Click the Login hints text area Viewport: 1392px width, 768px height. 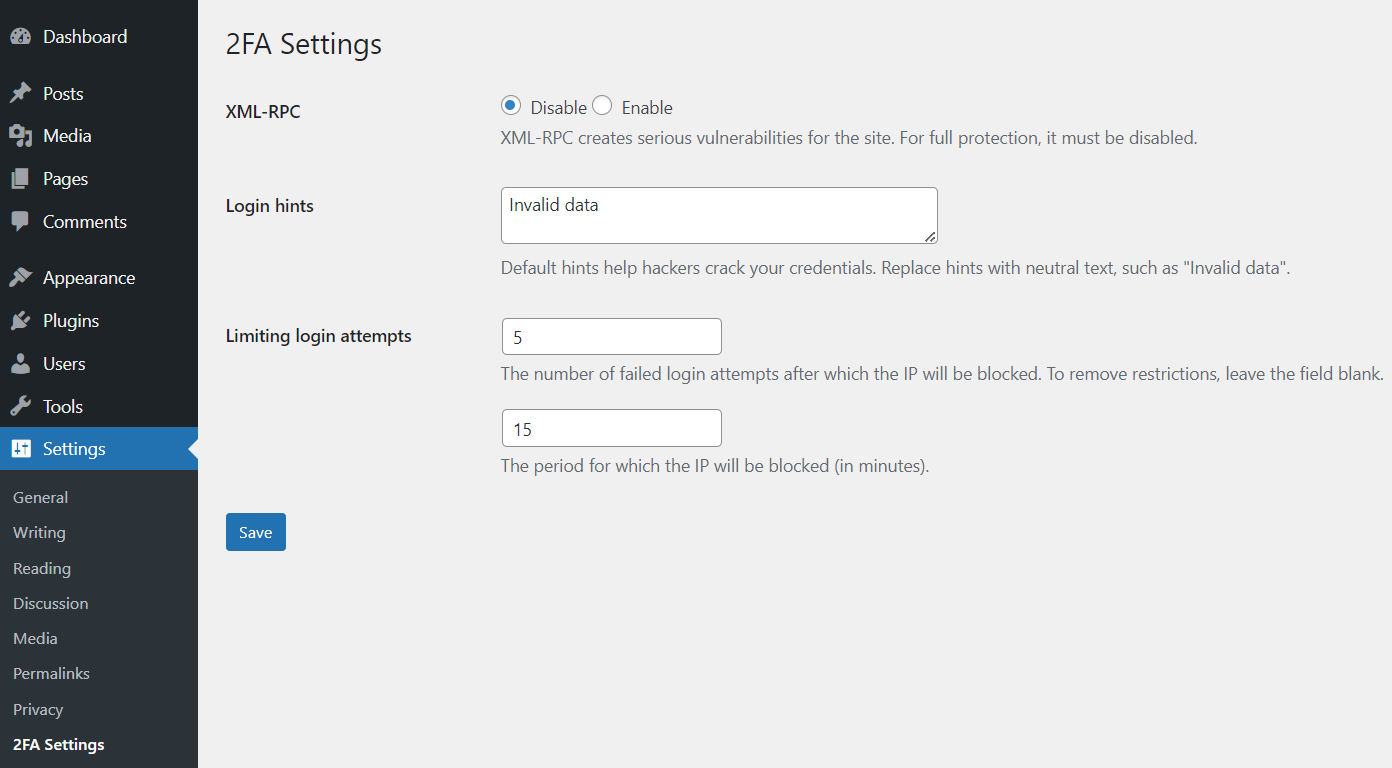[x=719, y=215]
